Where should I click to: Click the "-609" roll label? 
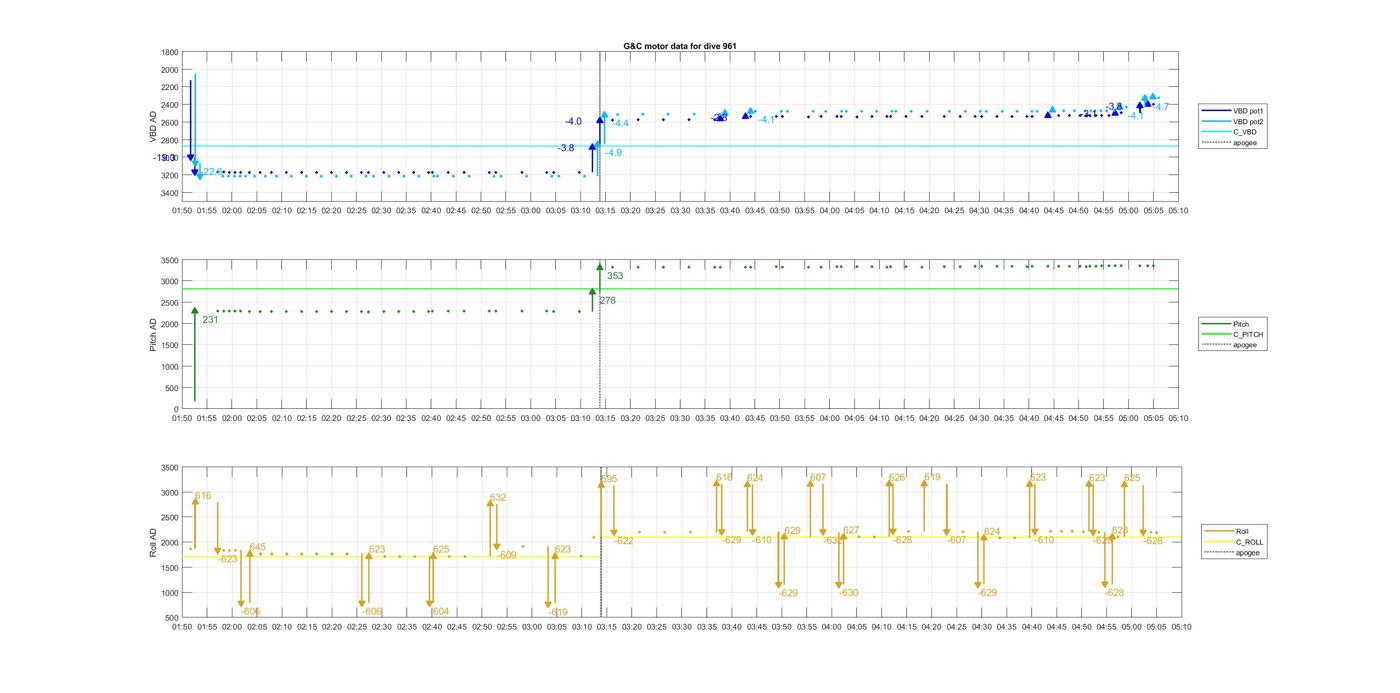(507, 555)
